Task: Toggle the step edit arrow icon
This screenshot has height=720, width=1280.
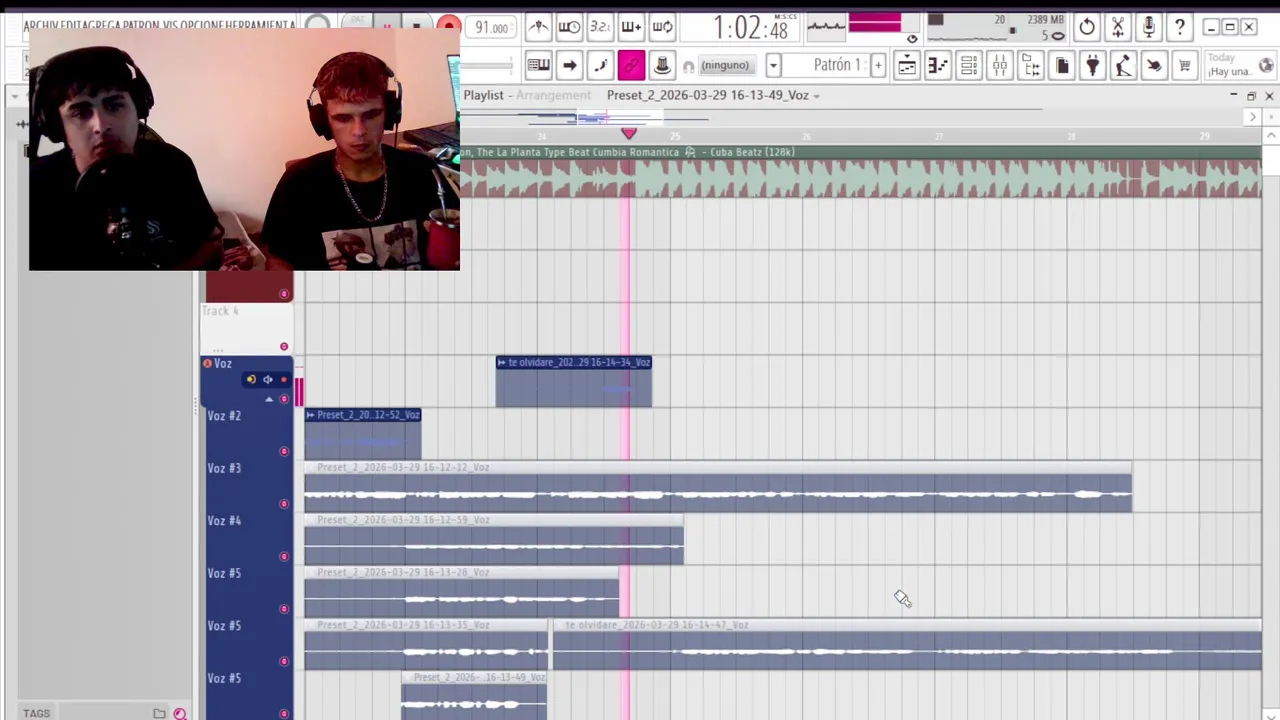Action: coord(569,66)
